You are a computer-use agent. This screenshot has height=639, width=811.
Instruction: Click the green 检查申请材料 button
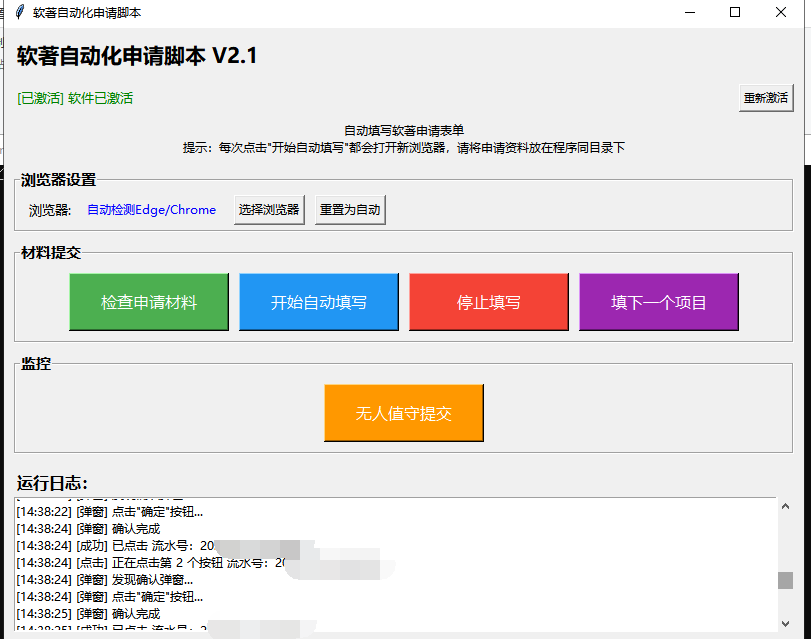[x=148, y=301]
